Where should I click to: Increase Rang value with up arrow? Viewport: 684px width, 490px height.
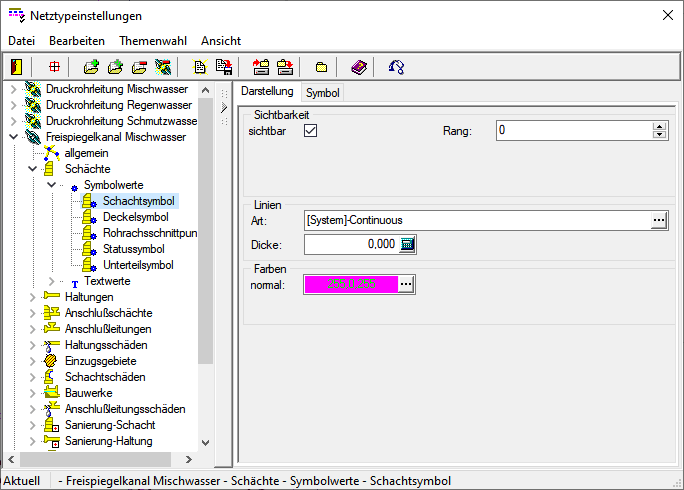[x=659, y=126]
